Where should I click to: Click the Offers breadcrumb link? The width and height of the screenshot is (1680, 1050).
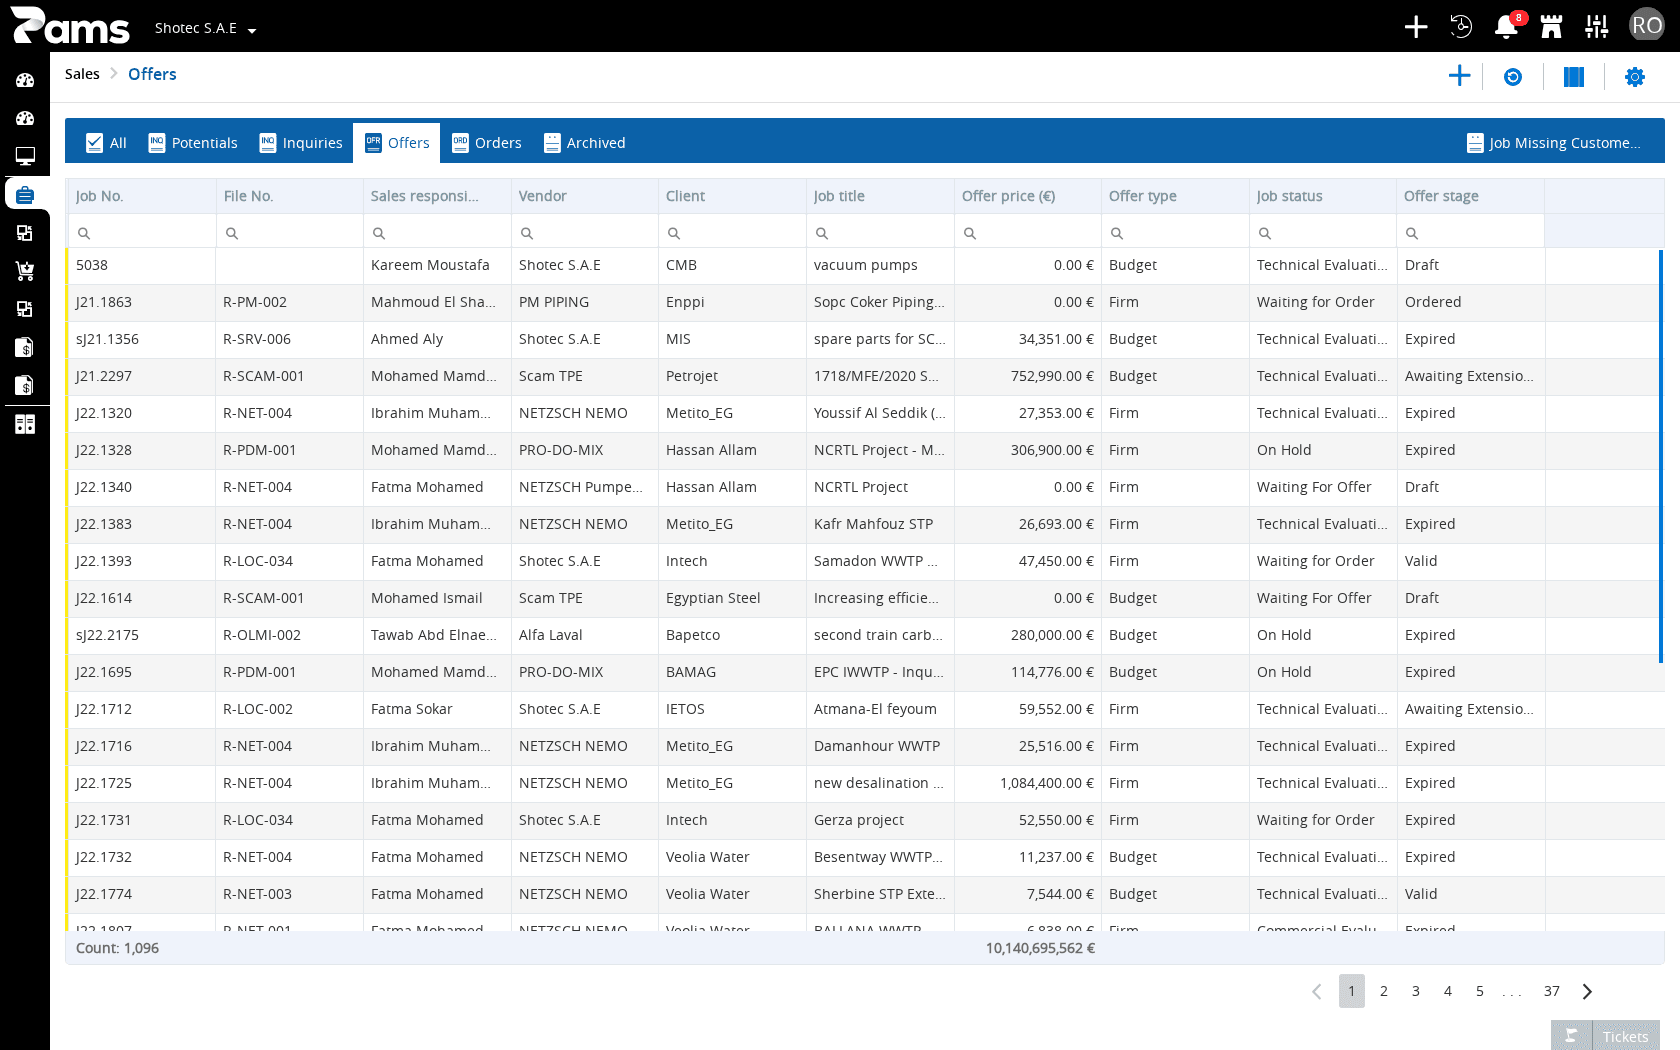(x=152, y=74)
